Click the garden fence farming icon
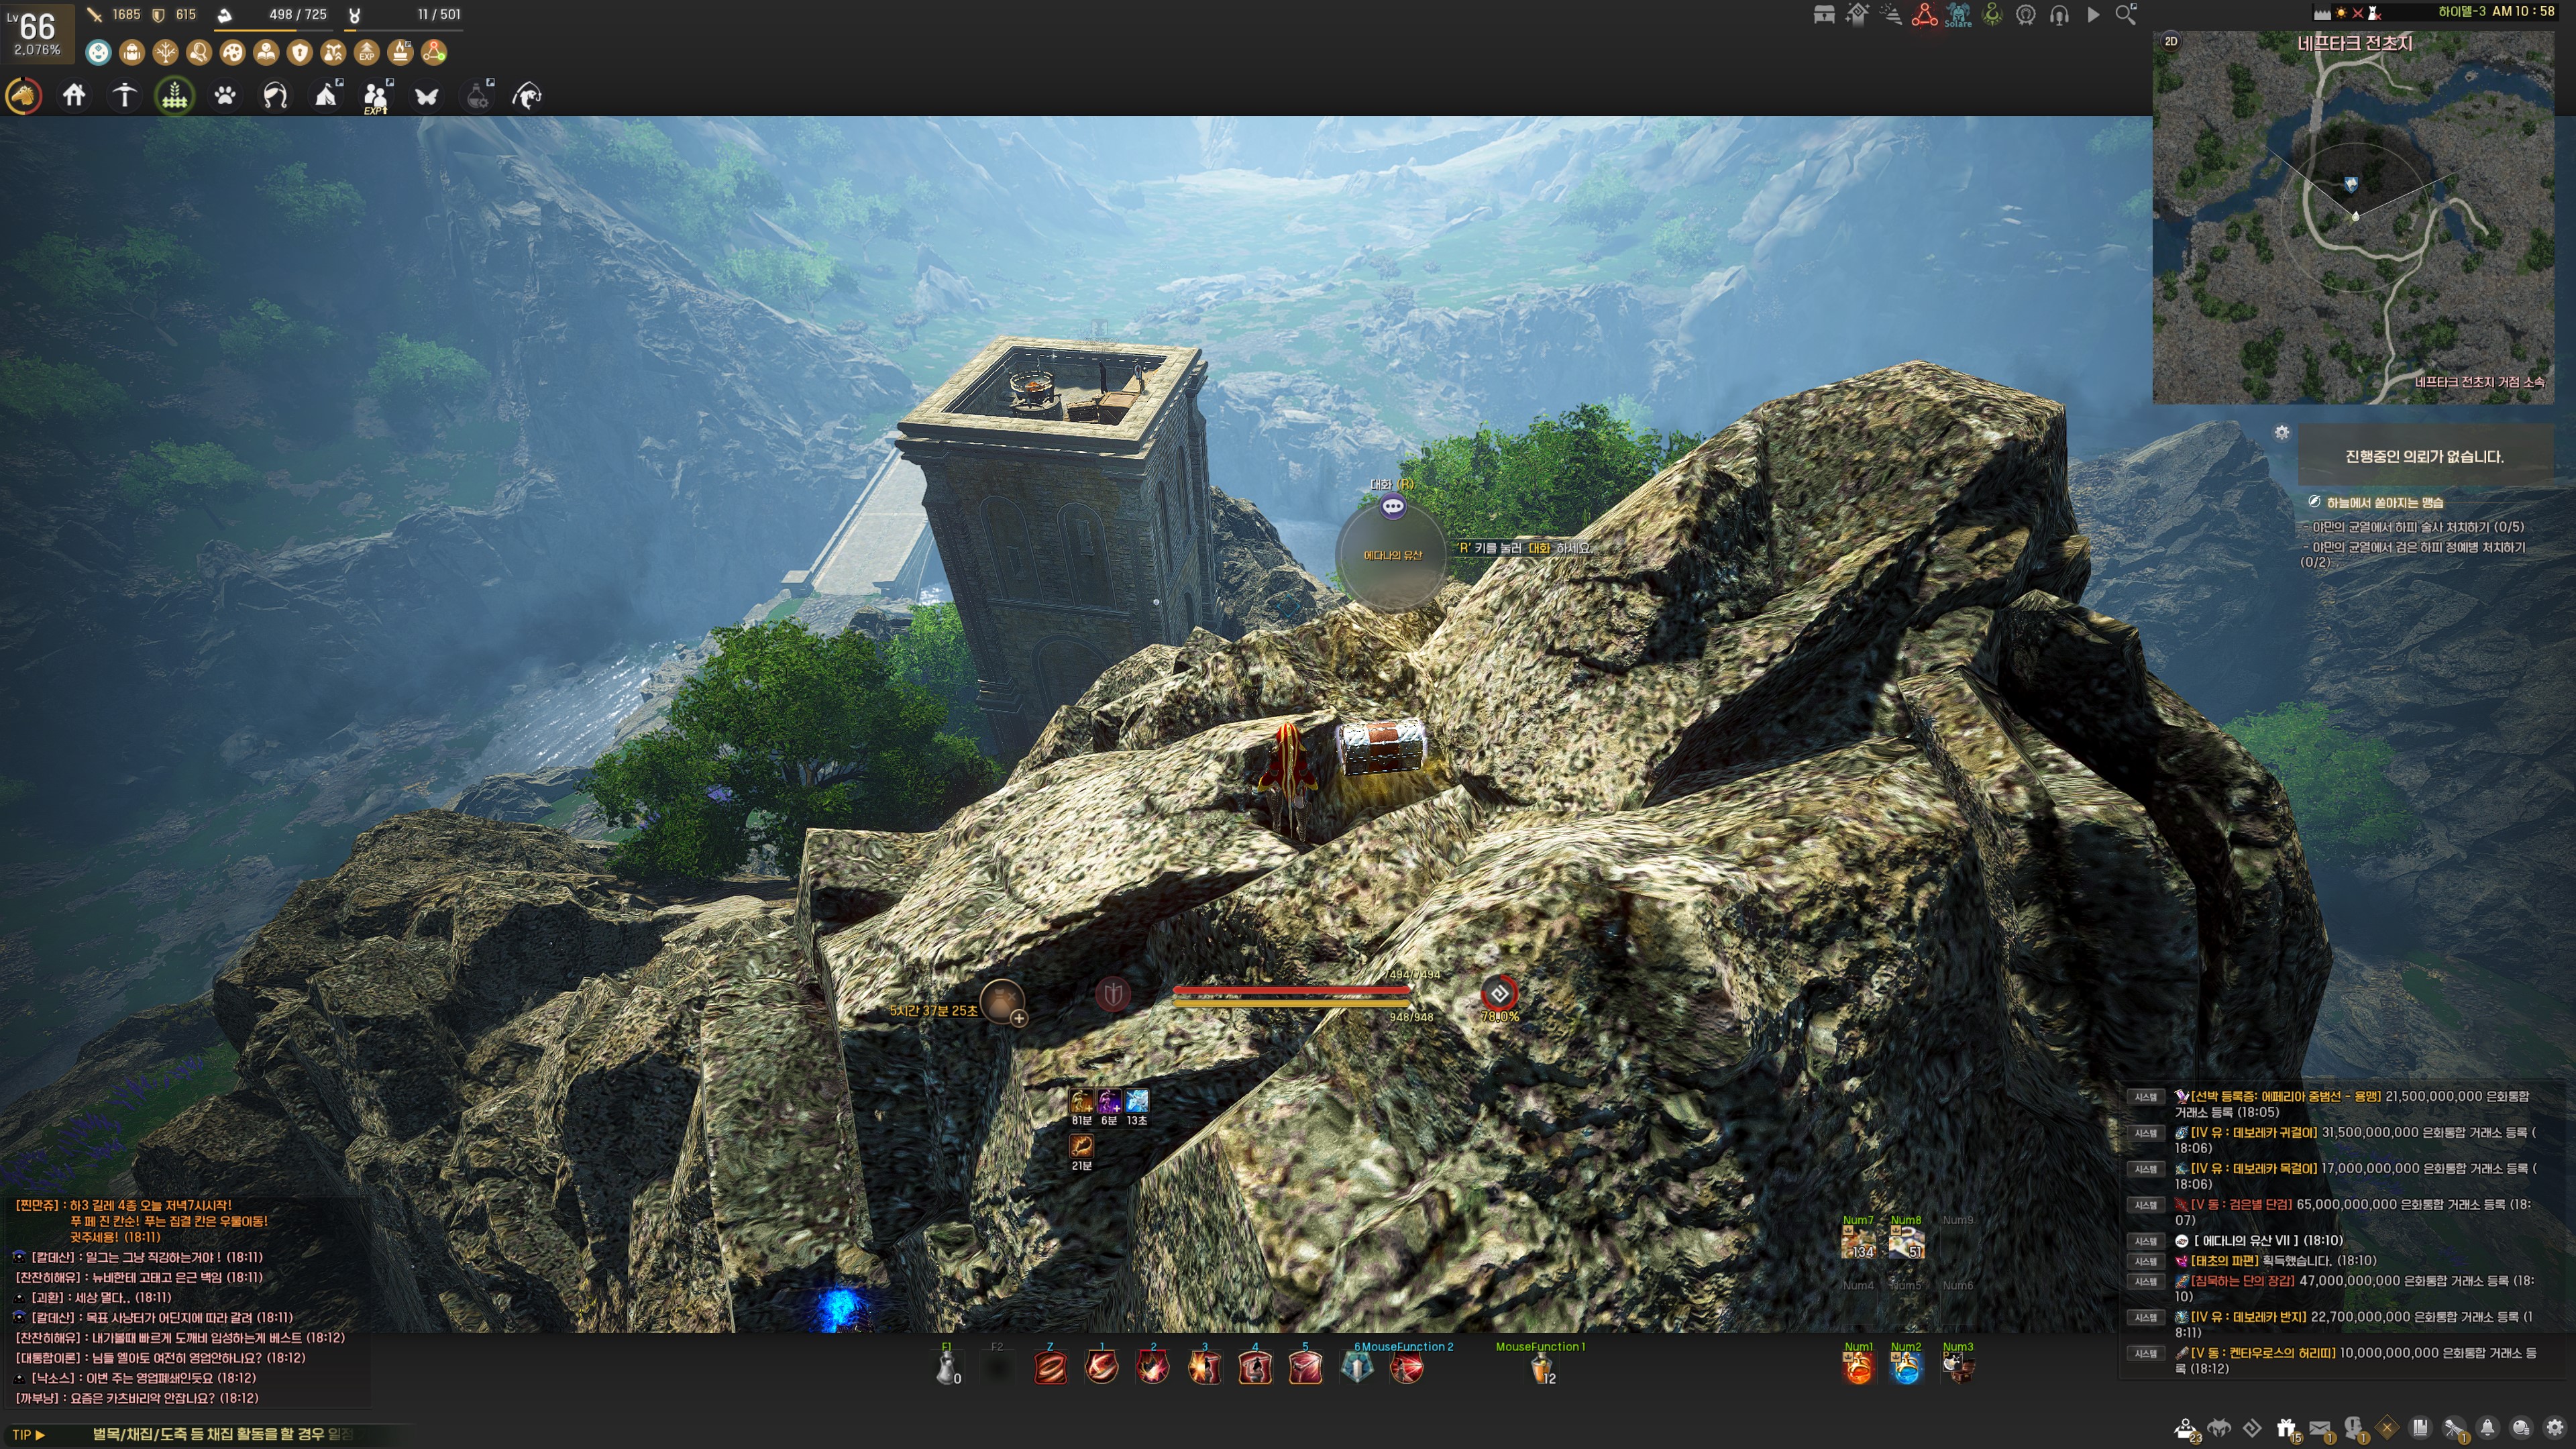Viewport: 2576px width, 1449px height. click(175, 96)
